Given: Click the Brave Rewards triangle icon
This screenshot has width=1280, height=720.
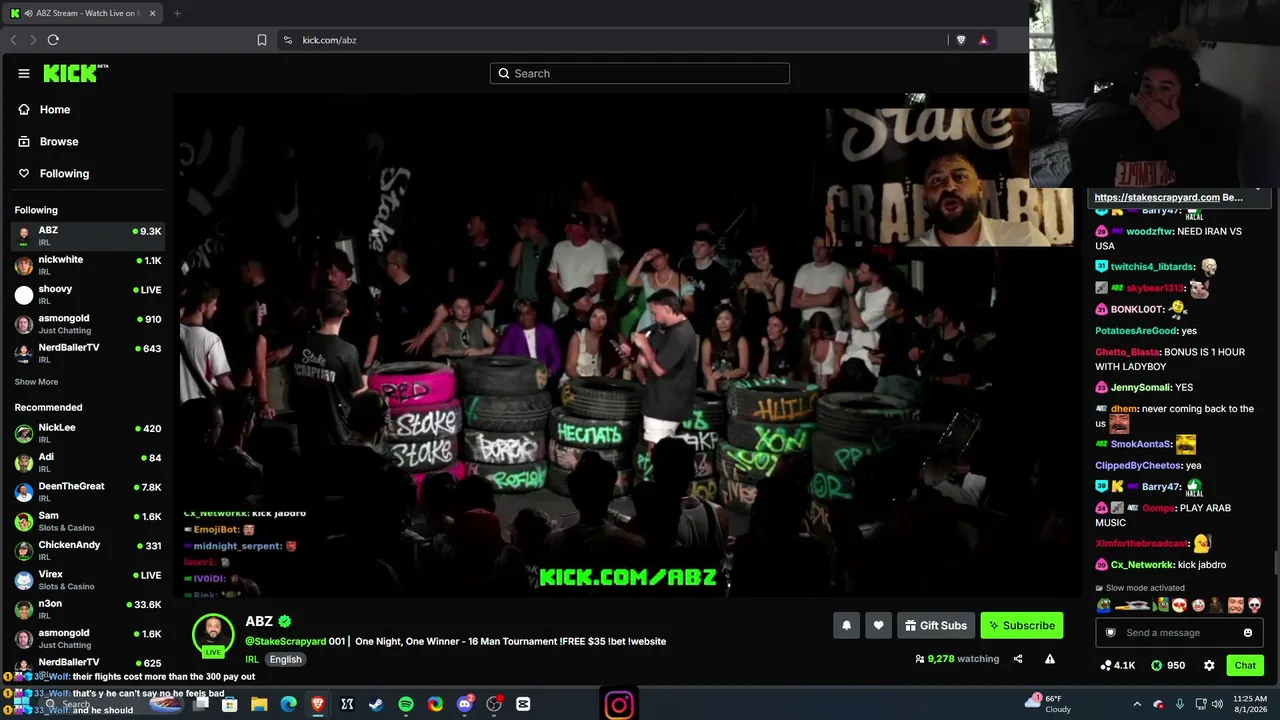Looking at the screenshot, I should click(x=983, y=40).
